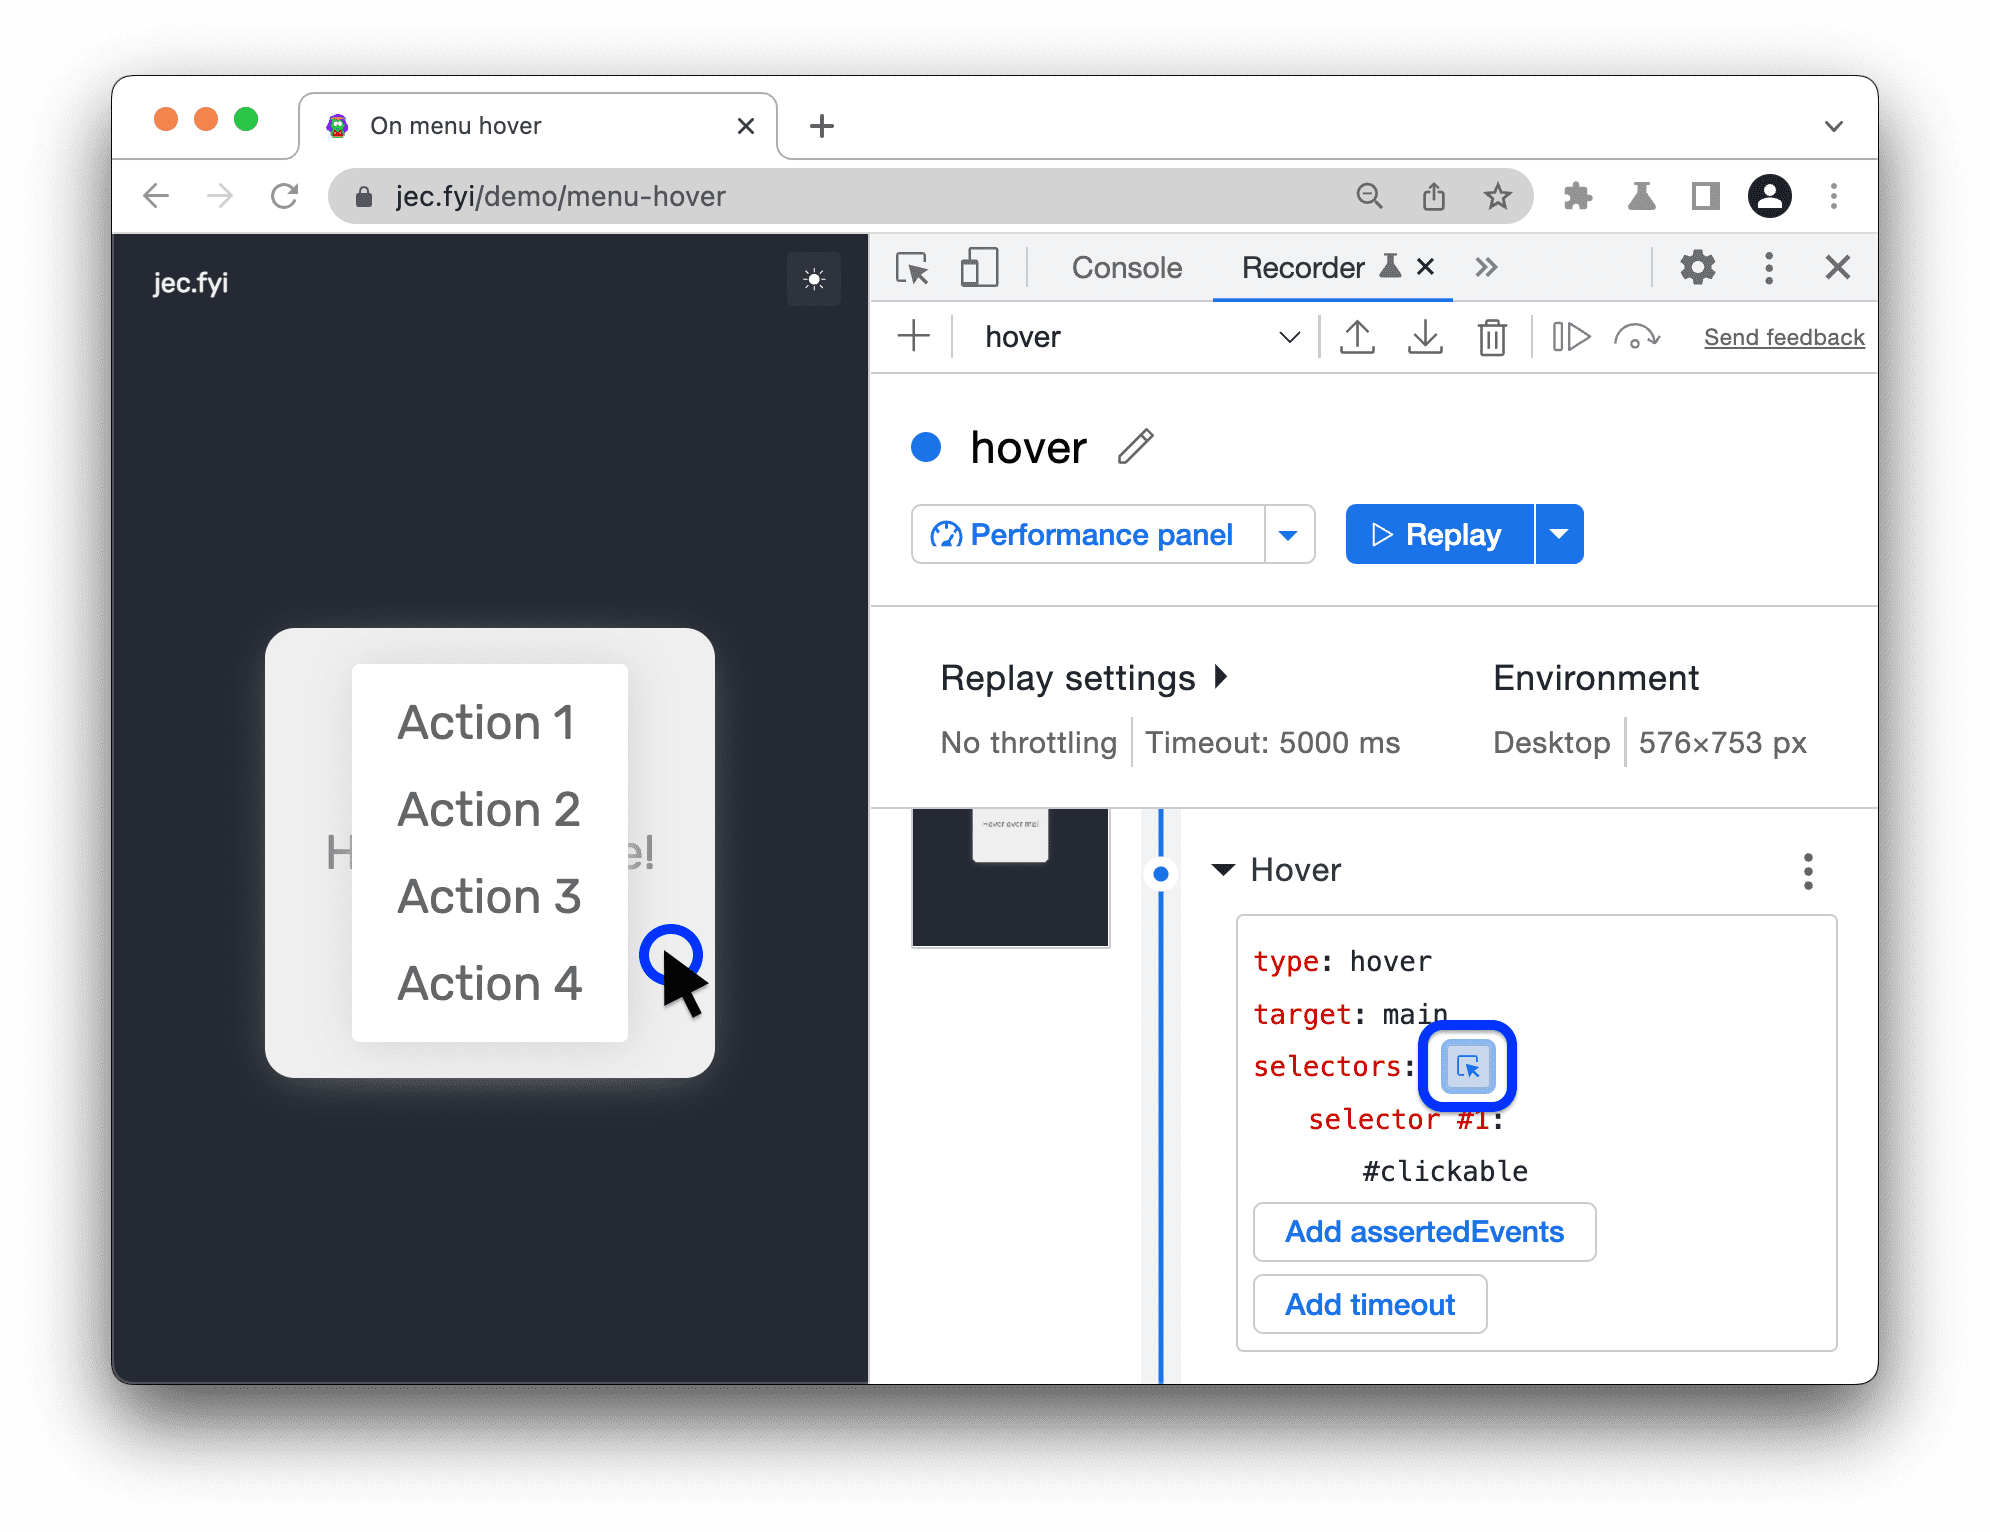The image size is (1990, 1532).
Task: Click the step replay icon
Action: pyautogui.click(x=1569, y=336)
